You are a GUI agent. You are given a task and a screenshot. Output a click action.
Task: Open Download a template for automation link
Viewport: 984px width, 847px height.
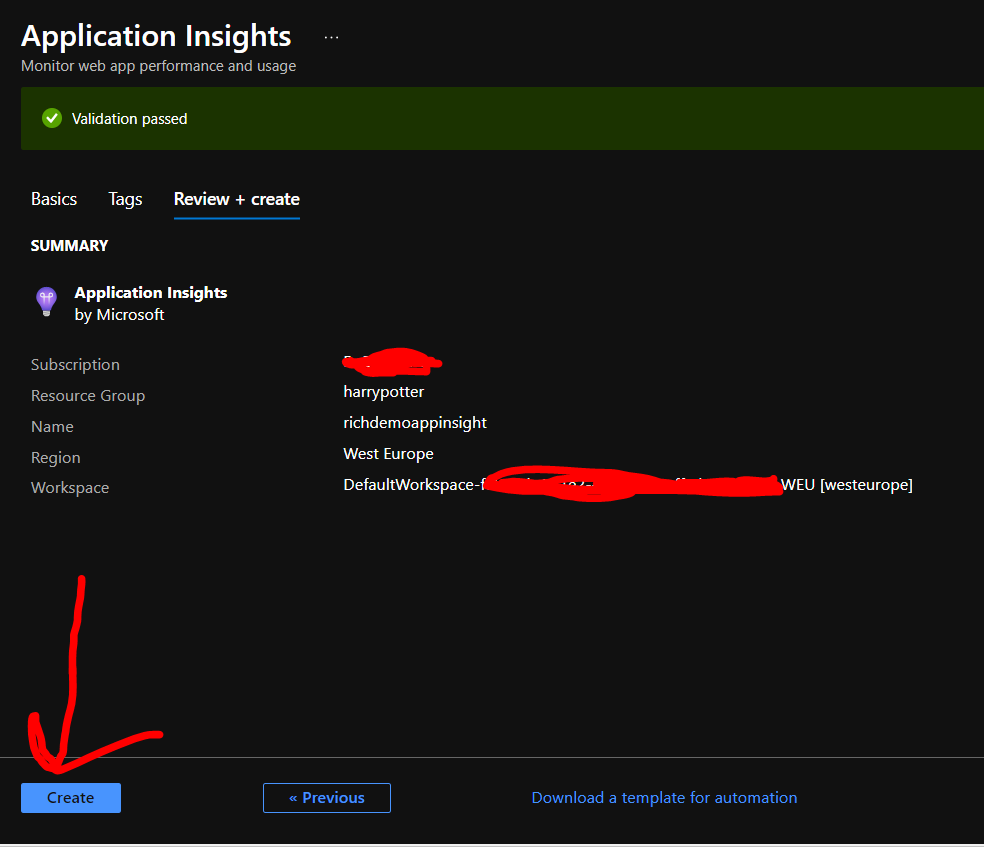pos(664,797)
